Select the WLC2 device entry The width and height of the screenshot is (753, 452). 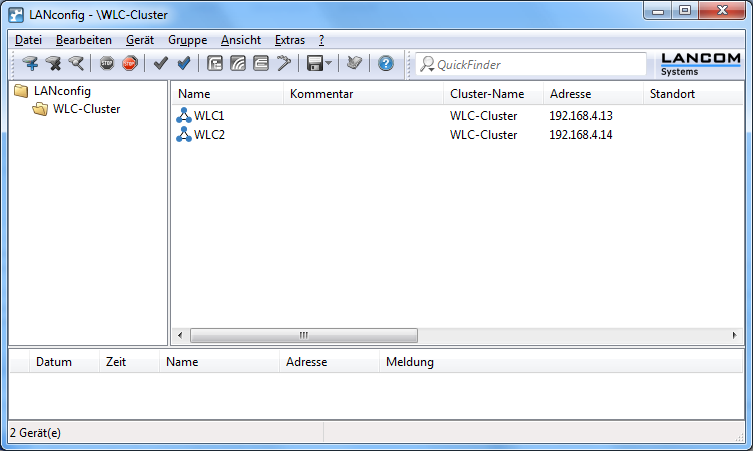tap(209, 135)
